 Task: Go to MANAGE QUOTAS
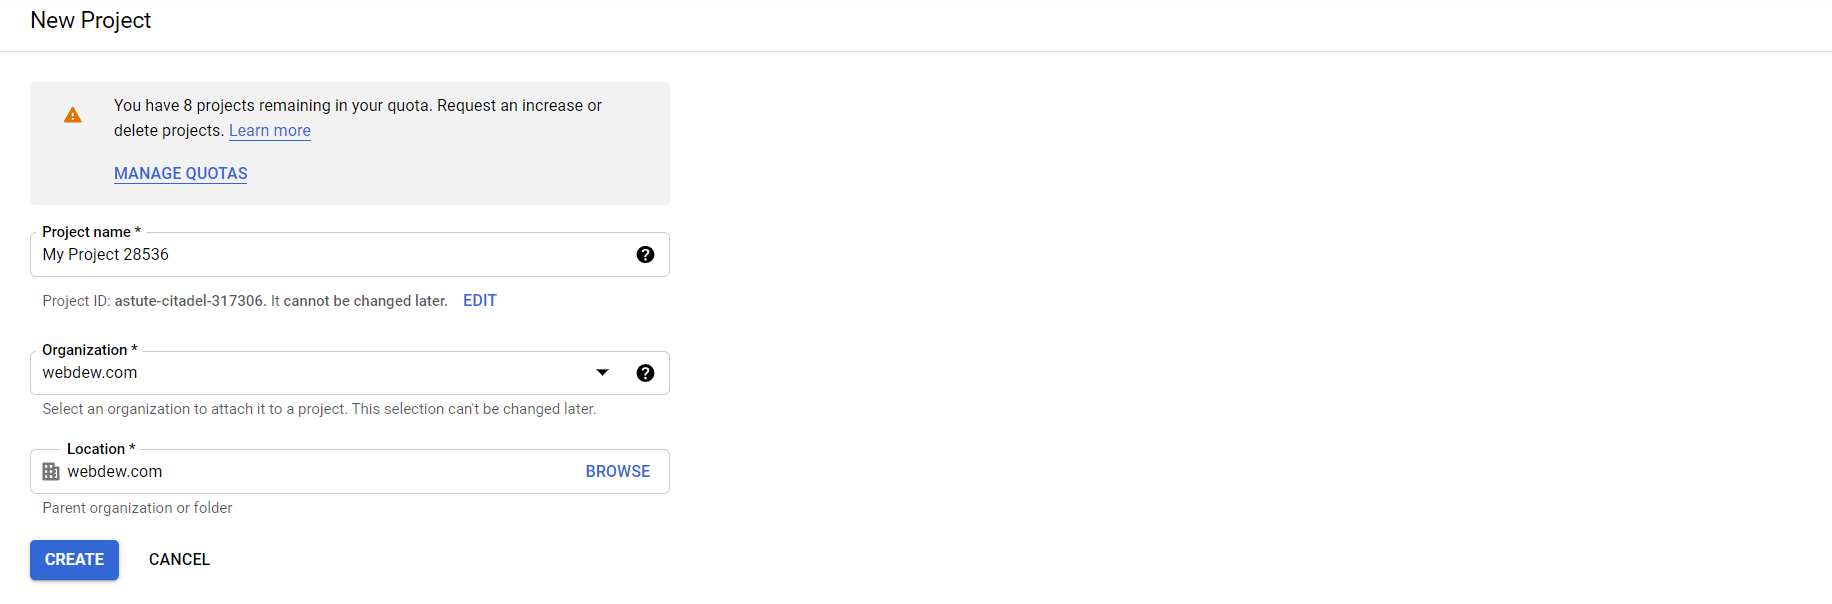click(x=180, y=174)
